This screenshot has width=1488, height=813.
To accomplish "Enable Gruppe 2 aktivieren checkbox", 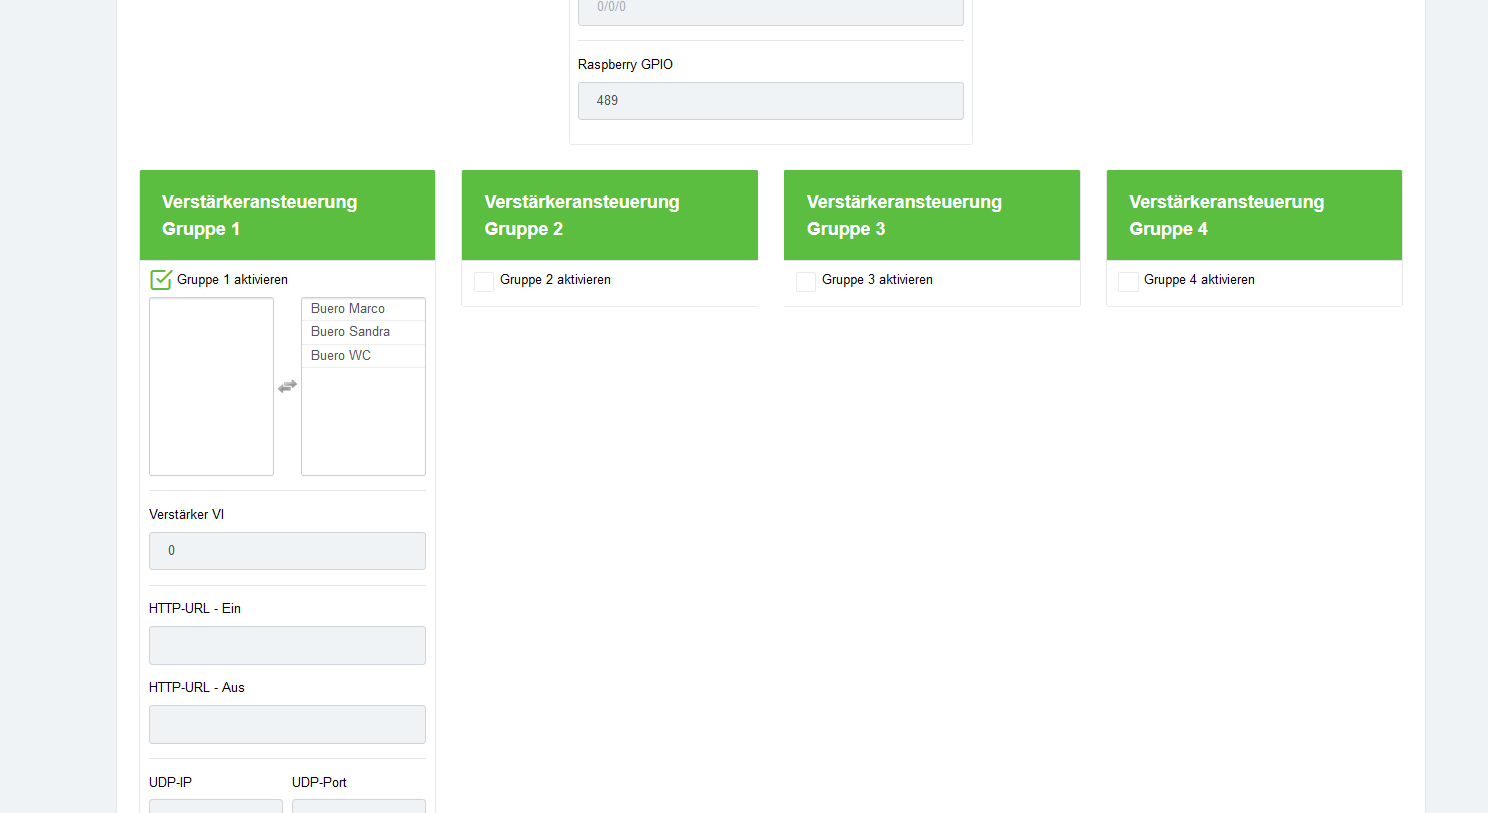I will [x=484, y=281].
